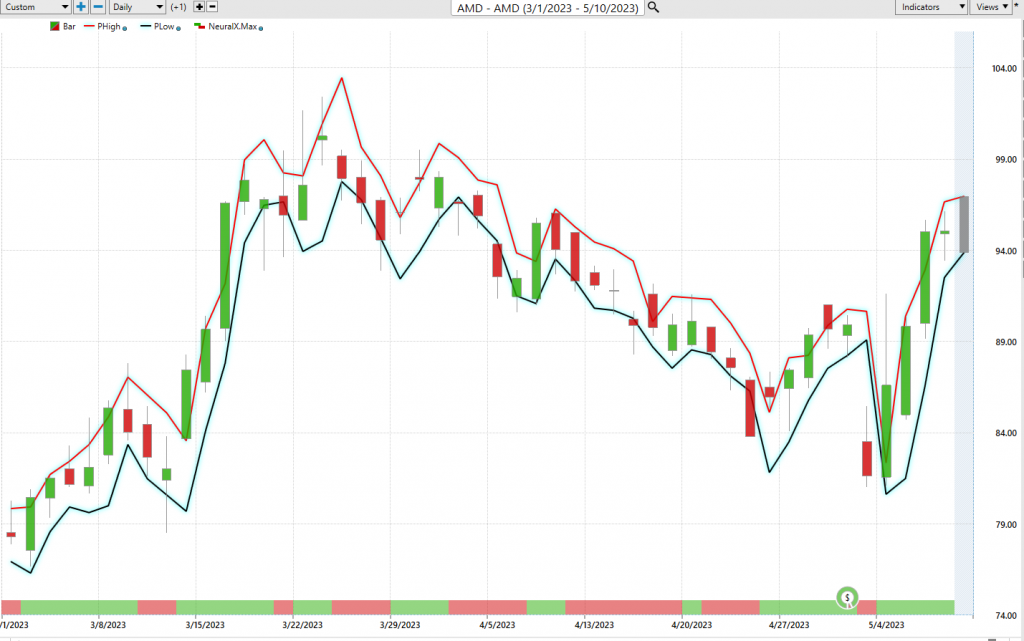The height and width of the screenshot is (641, 1024).
Task: Click the NeuralX.Max legend label
Action: tap(232, 27)
